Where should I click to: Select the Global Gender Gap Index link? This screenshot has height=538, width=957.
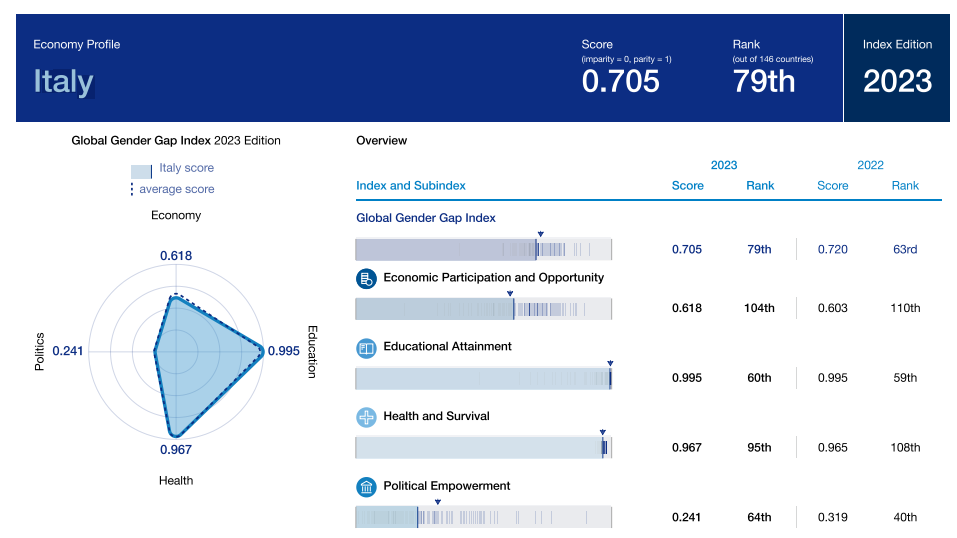(426, 218)
